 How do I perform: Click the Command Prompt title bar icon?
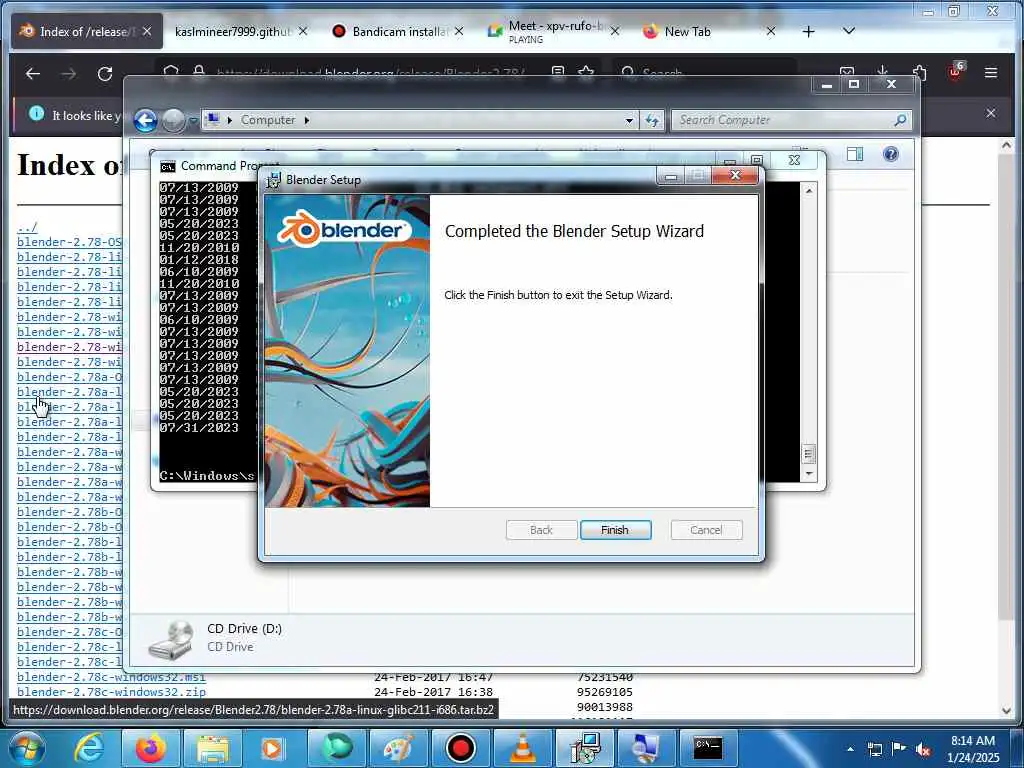coord(168,167)
